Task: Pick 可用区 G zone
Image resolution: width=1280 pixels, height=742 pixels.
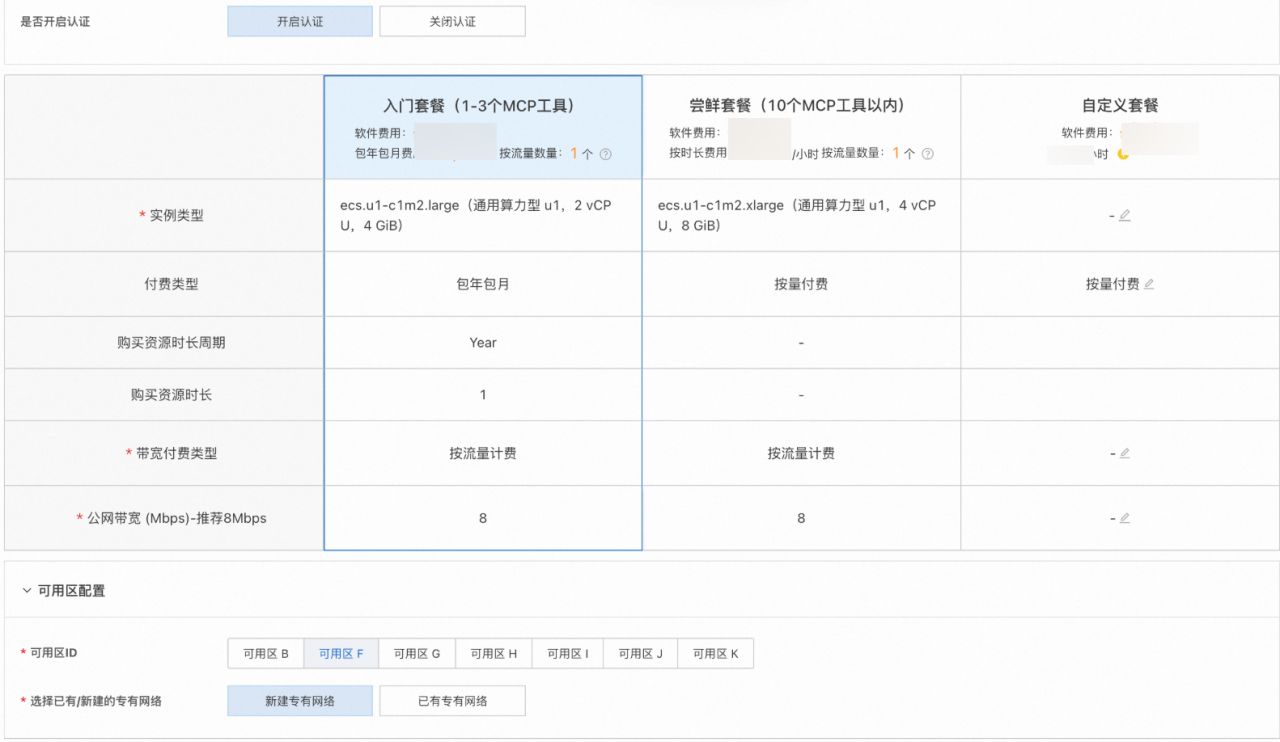Action: [417, 654]
